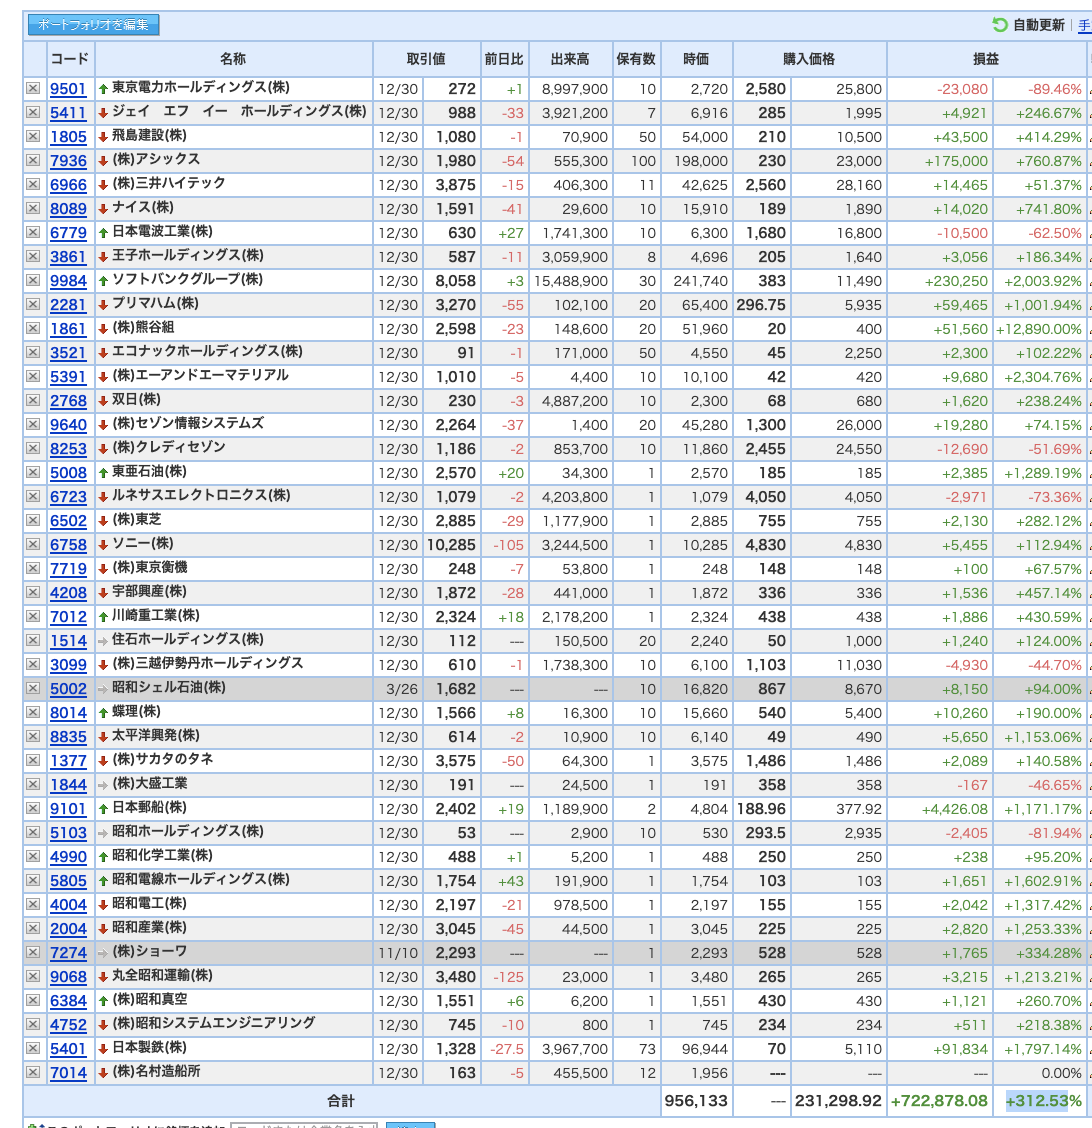Delete row icon for 日本製鉄
The height and width of the screenshot is (1128, 1092).
click(33, 1048)
